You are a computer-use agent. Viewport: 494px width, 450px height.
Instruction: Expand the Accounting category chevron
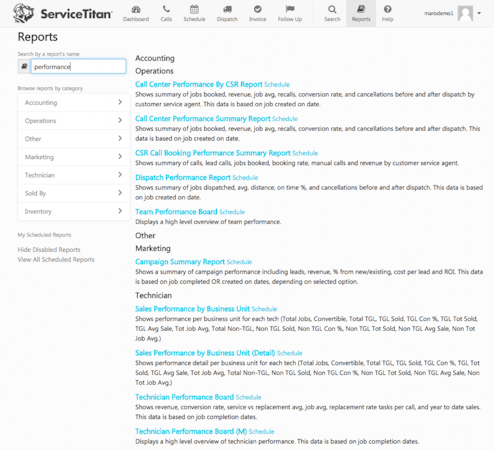pyautogui.click(x=120, y=102)
